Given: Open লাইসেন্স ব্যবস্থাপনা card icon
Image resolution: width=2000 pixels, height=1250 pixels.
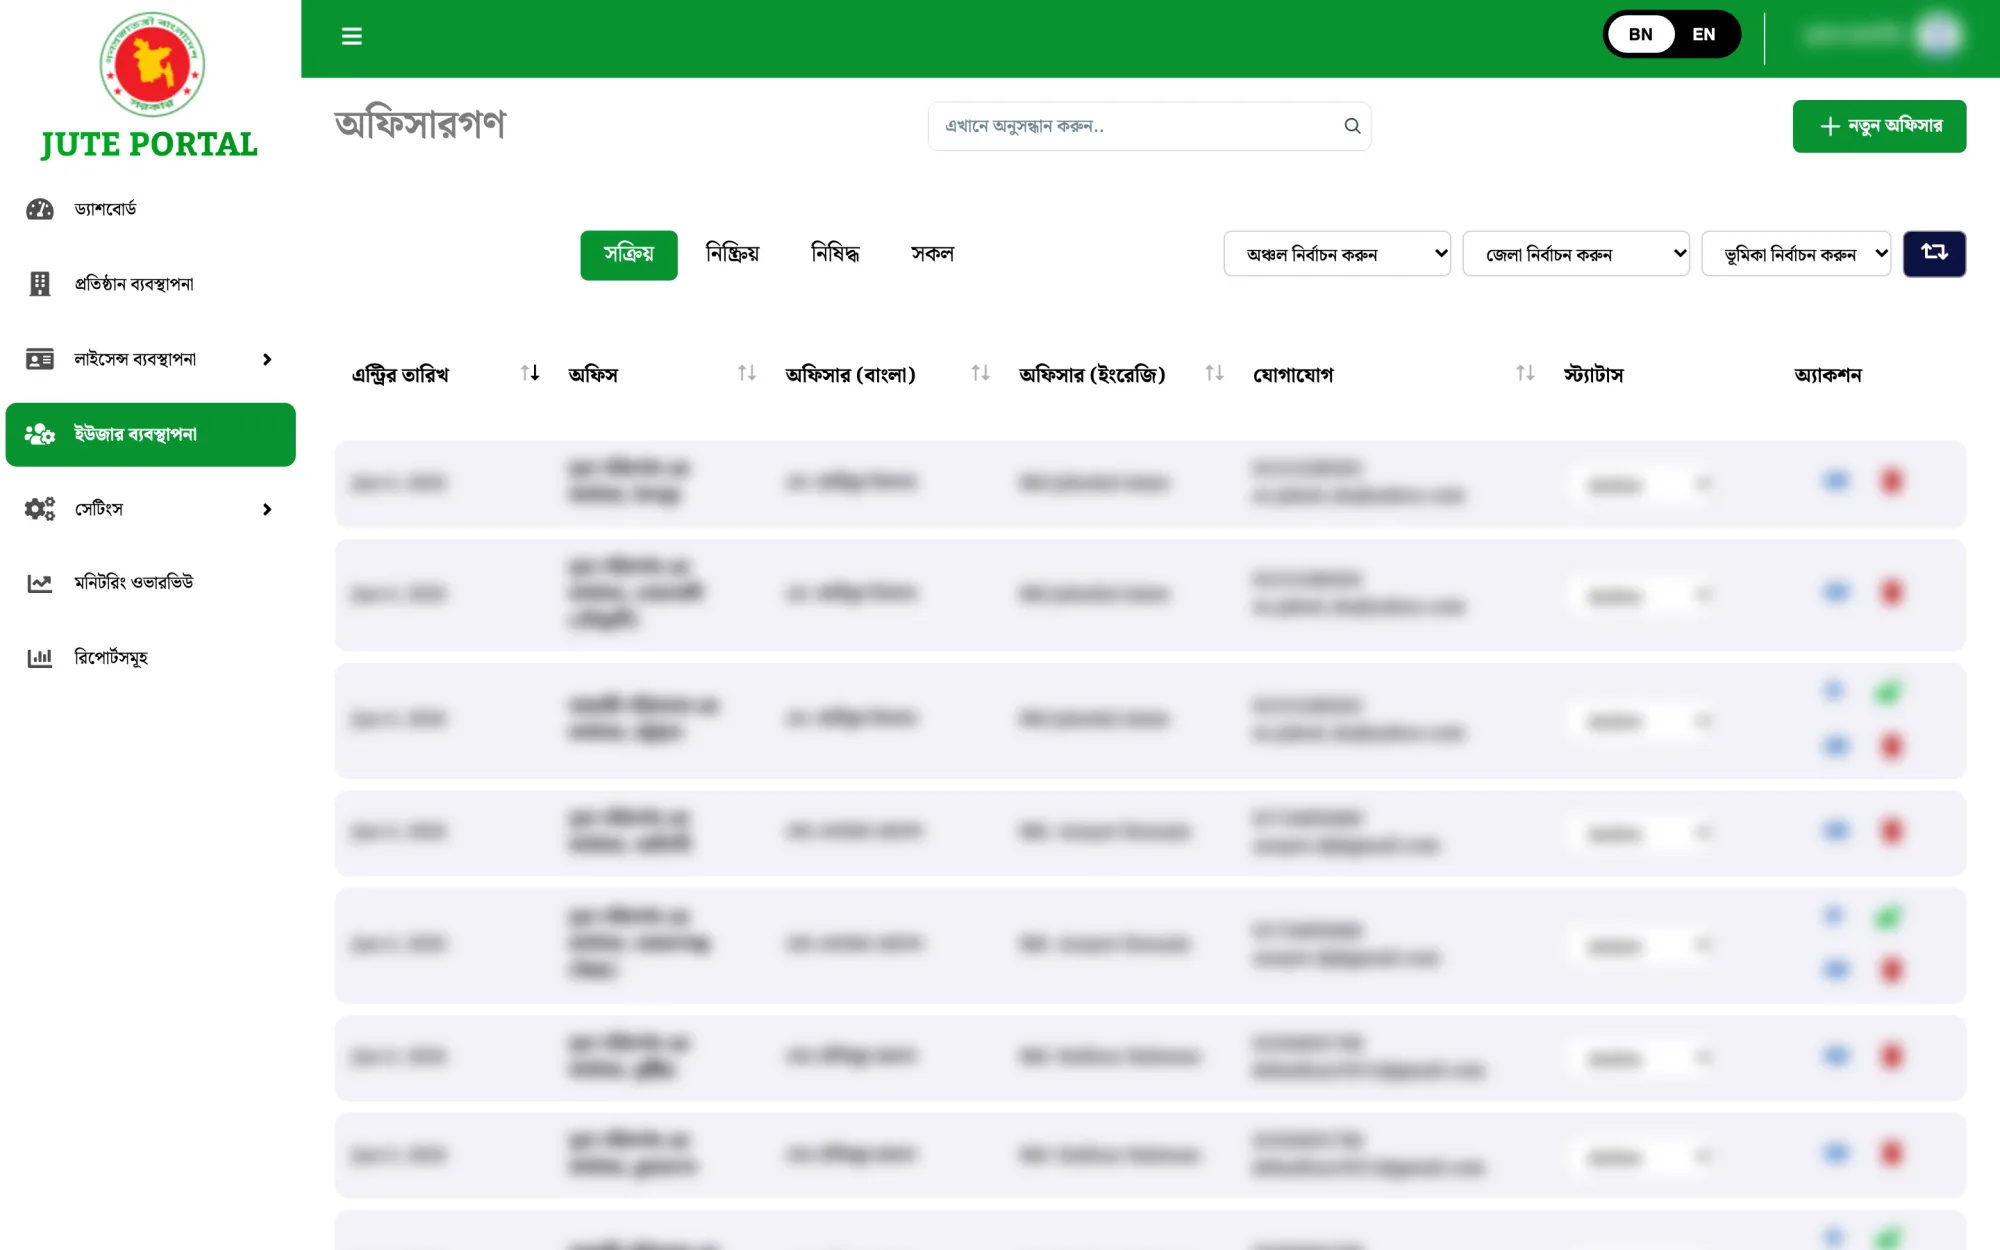Looking at the screenshot, I should click(x=40, y=359).
